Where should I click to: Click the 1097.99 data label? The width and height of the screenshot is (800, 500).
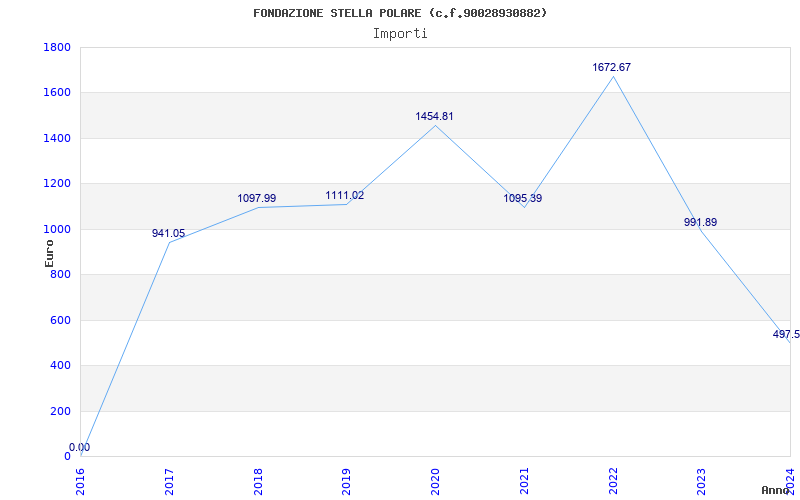(x=257, y=198)
